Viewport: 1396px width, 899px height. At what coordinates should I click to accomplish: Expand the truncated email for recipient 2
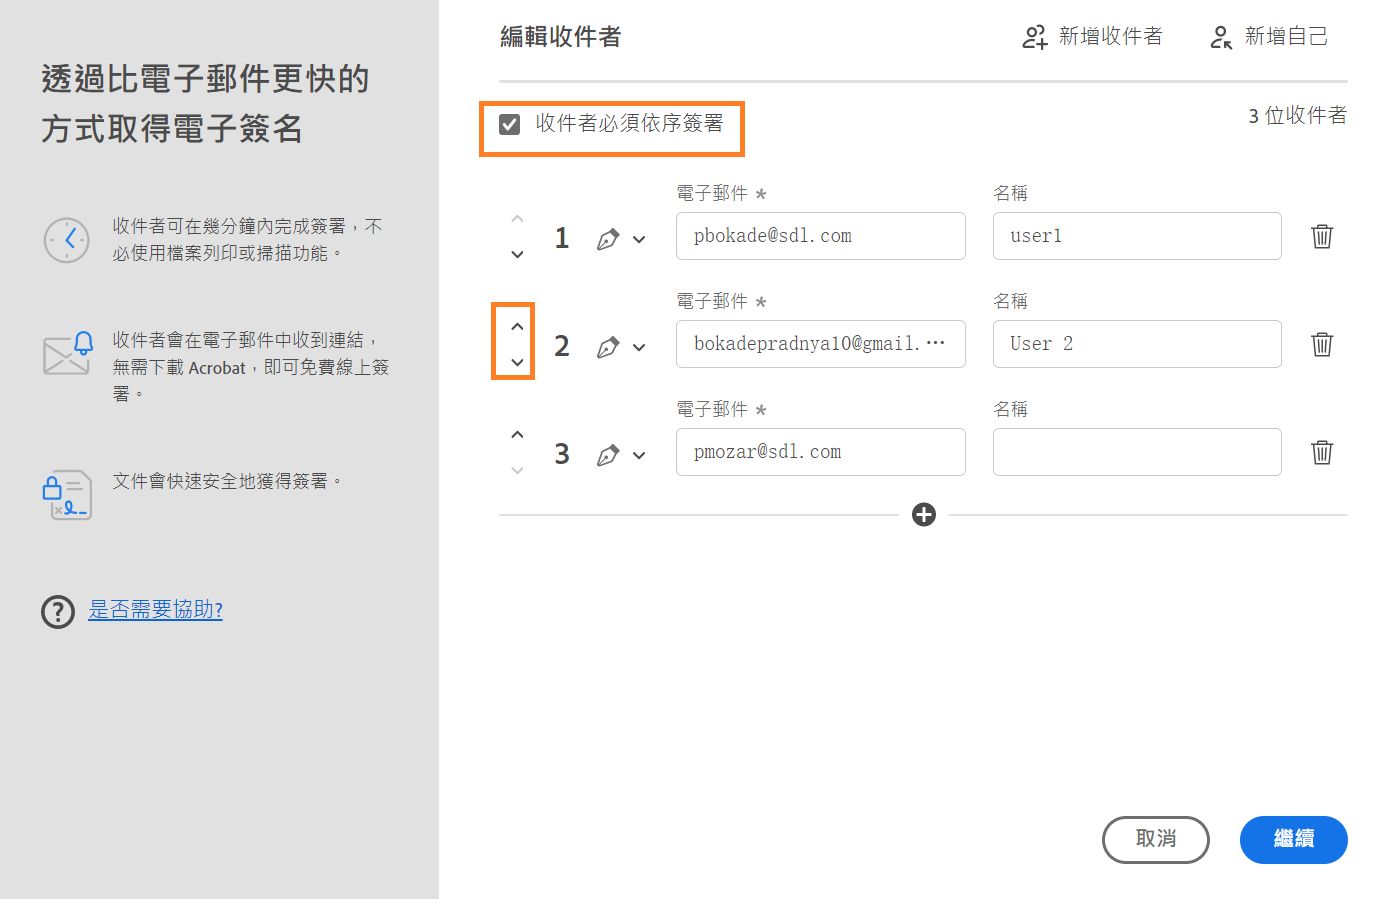[x=946, y=345]
